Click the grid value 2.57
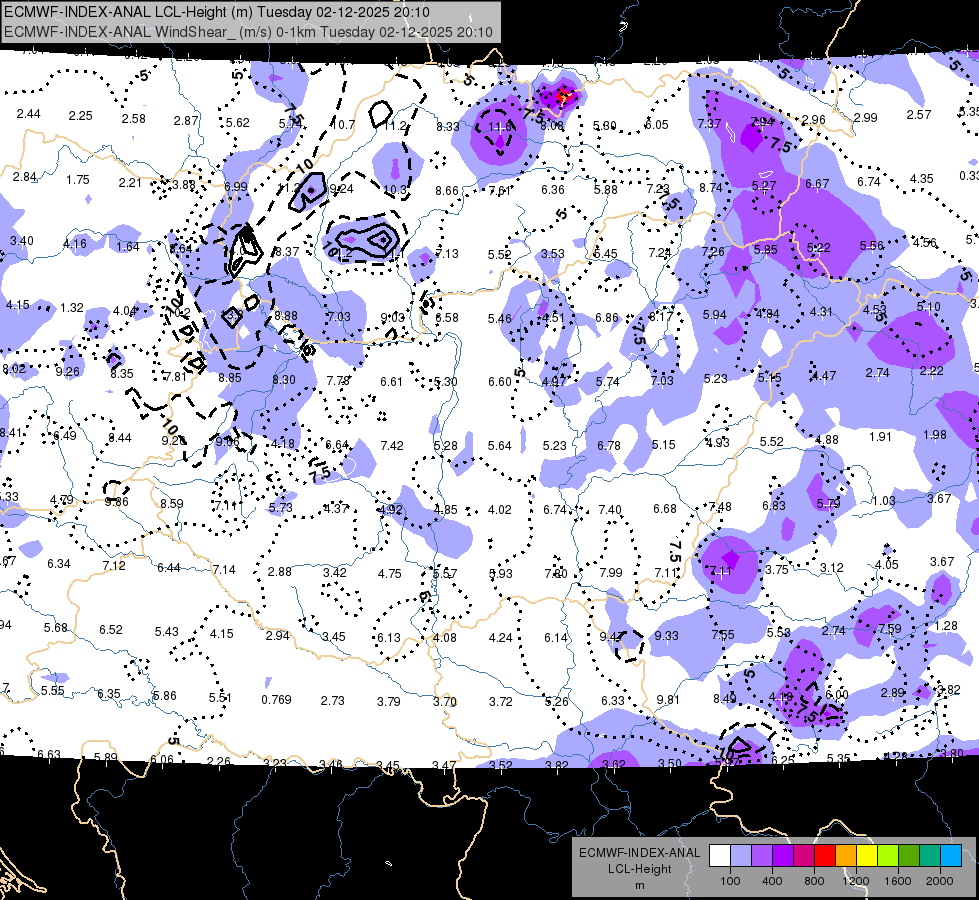Viewport: 979px width, 900px height. (x=919, y=115)
